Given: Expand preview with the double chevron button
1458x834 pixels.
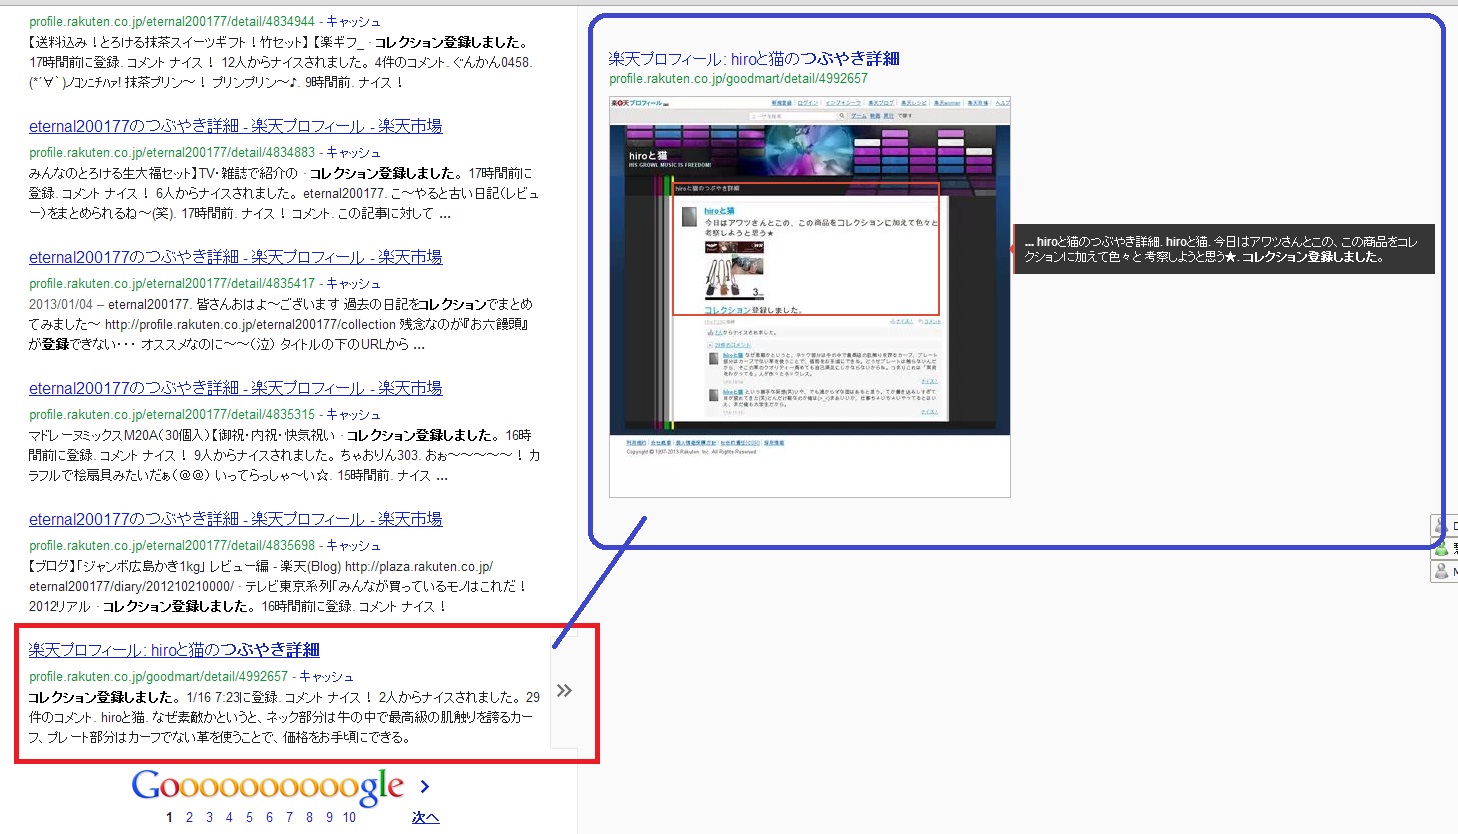Looking at the screenshot, I should coord(564,691).
